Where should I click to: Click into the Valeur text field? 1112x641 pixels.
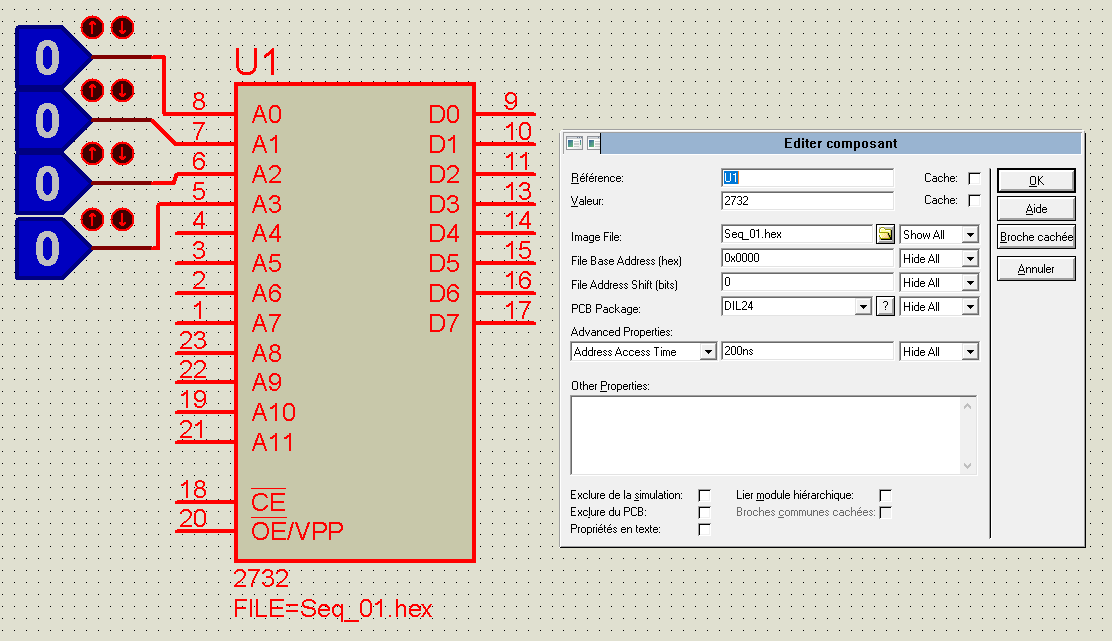click(x=806, y=200)
